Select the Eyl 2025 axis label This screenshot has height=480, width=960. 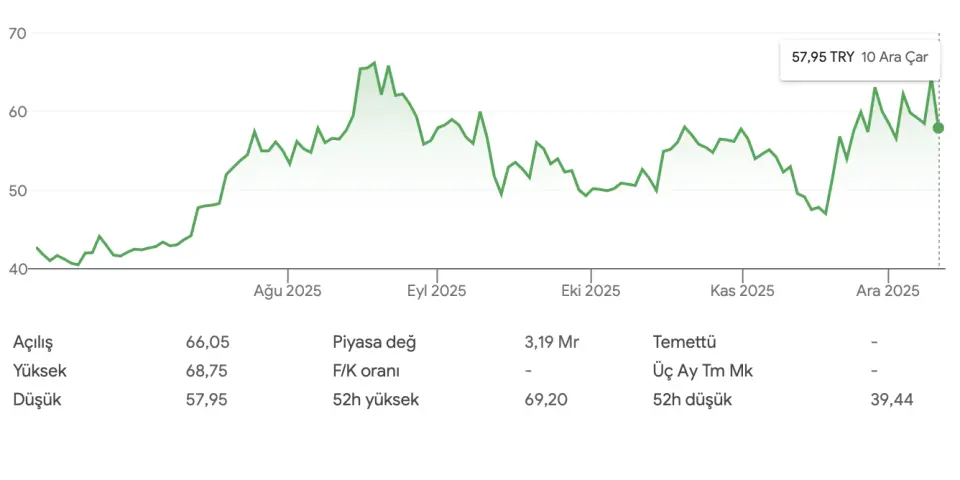click(436, 291)
